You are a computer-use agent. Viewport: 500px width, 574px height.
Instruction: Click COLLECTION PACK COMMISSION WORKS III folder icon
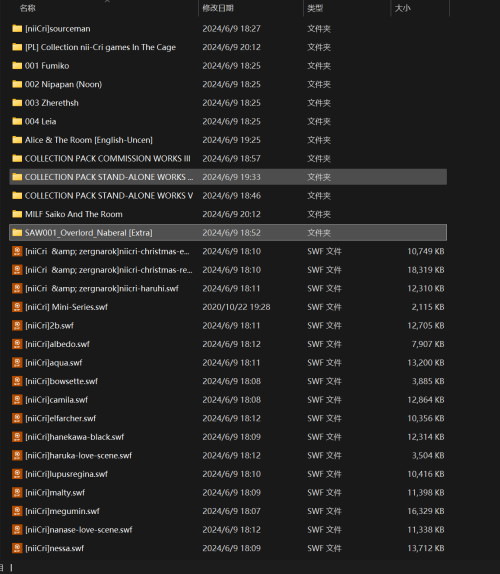tap(17, 159)
